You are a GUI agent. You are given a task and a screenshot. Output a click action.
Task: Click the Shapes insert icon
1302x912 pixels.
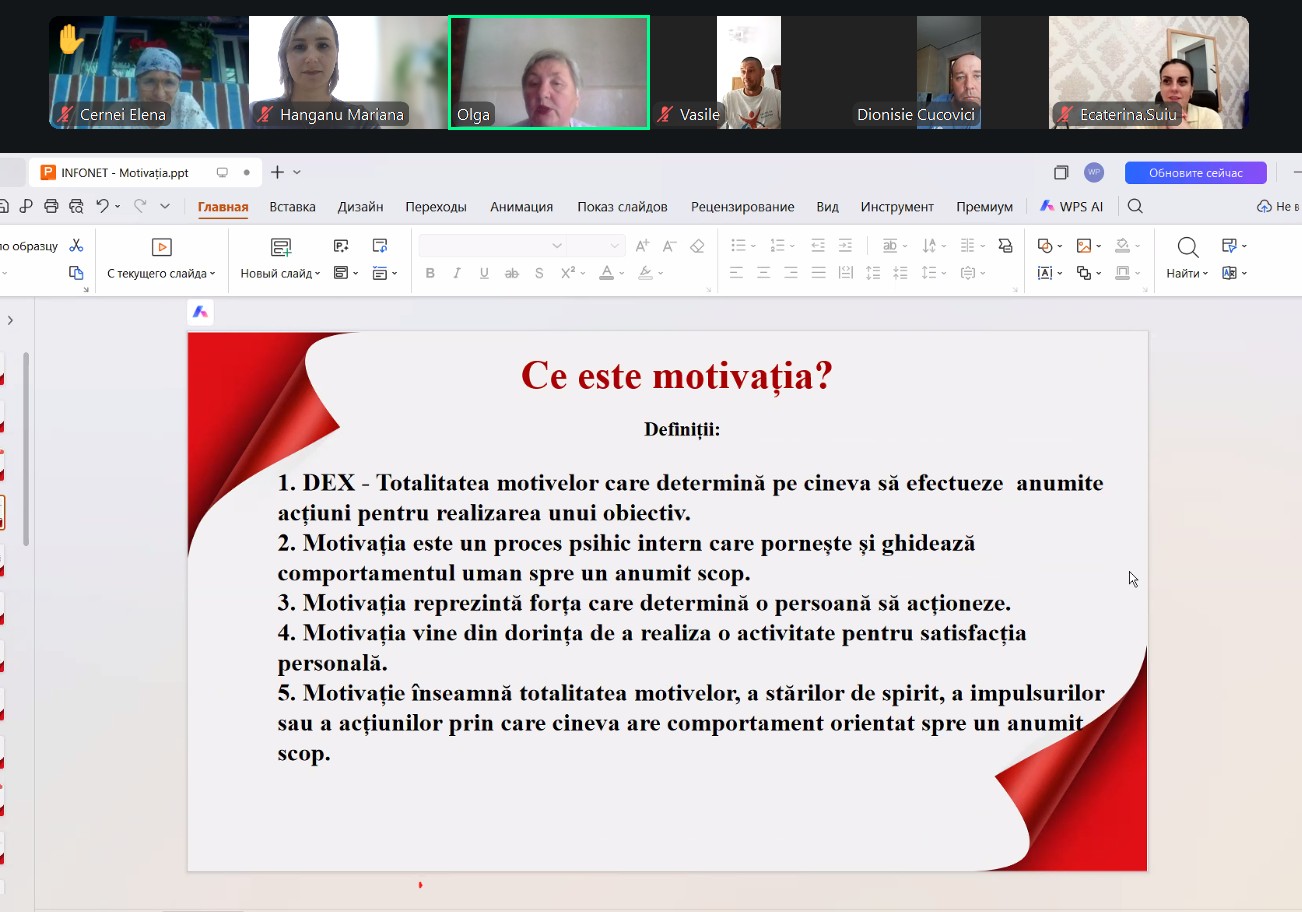(x=1043, y=245)
